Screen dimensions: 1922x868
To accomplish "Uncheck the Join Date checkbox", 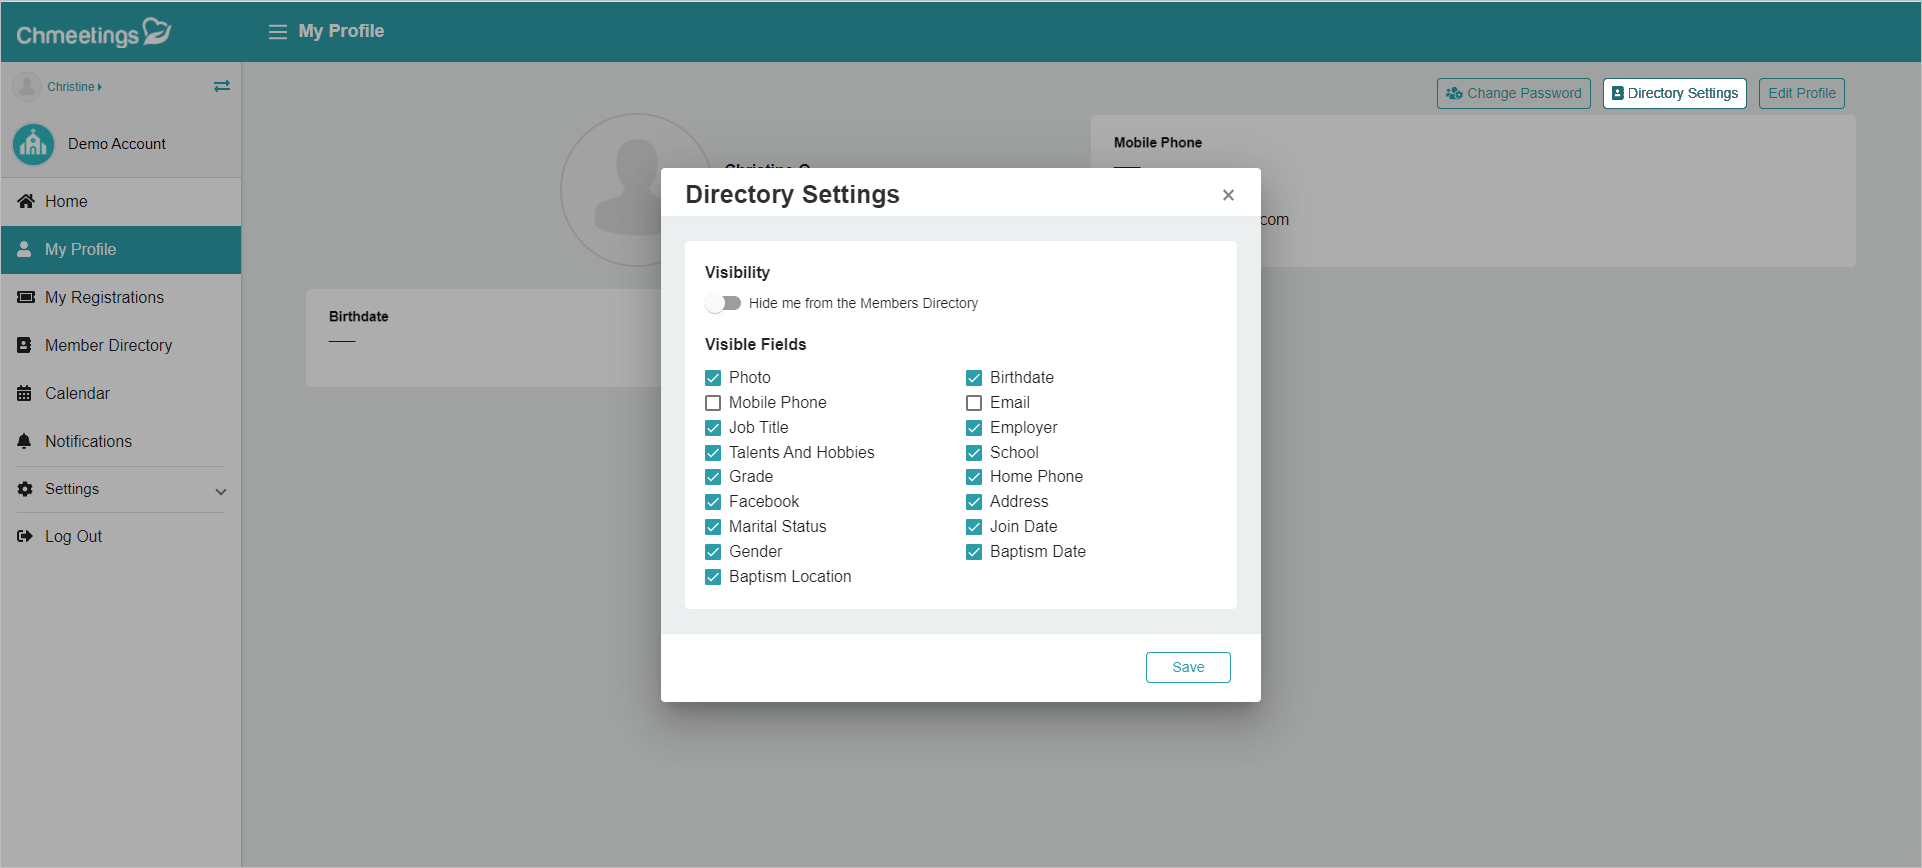I will tap(974, 527).
